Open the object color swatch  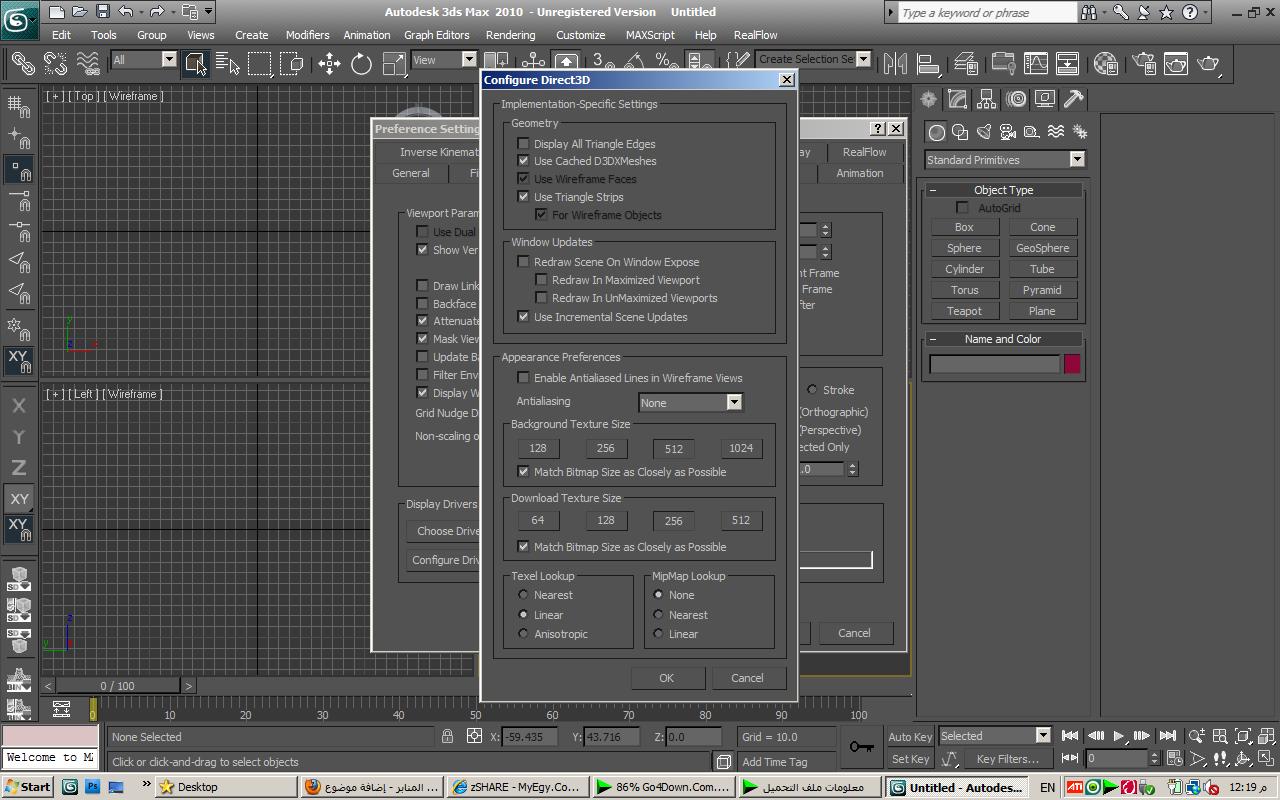pos(1072,364)
